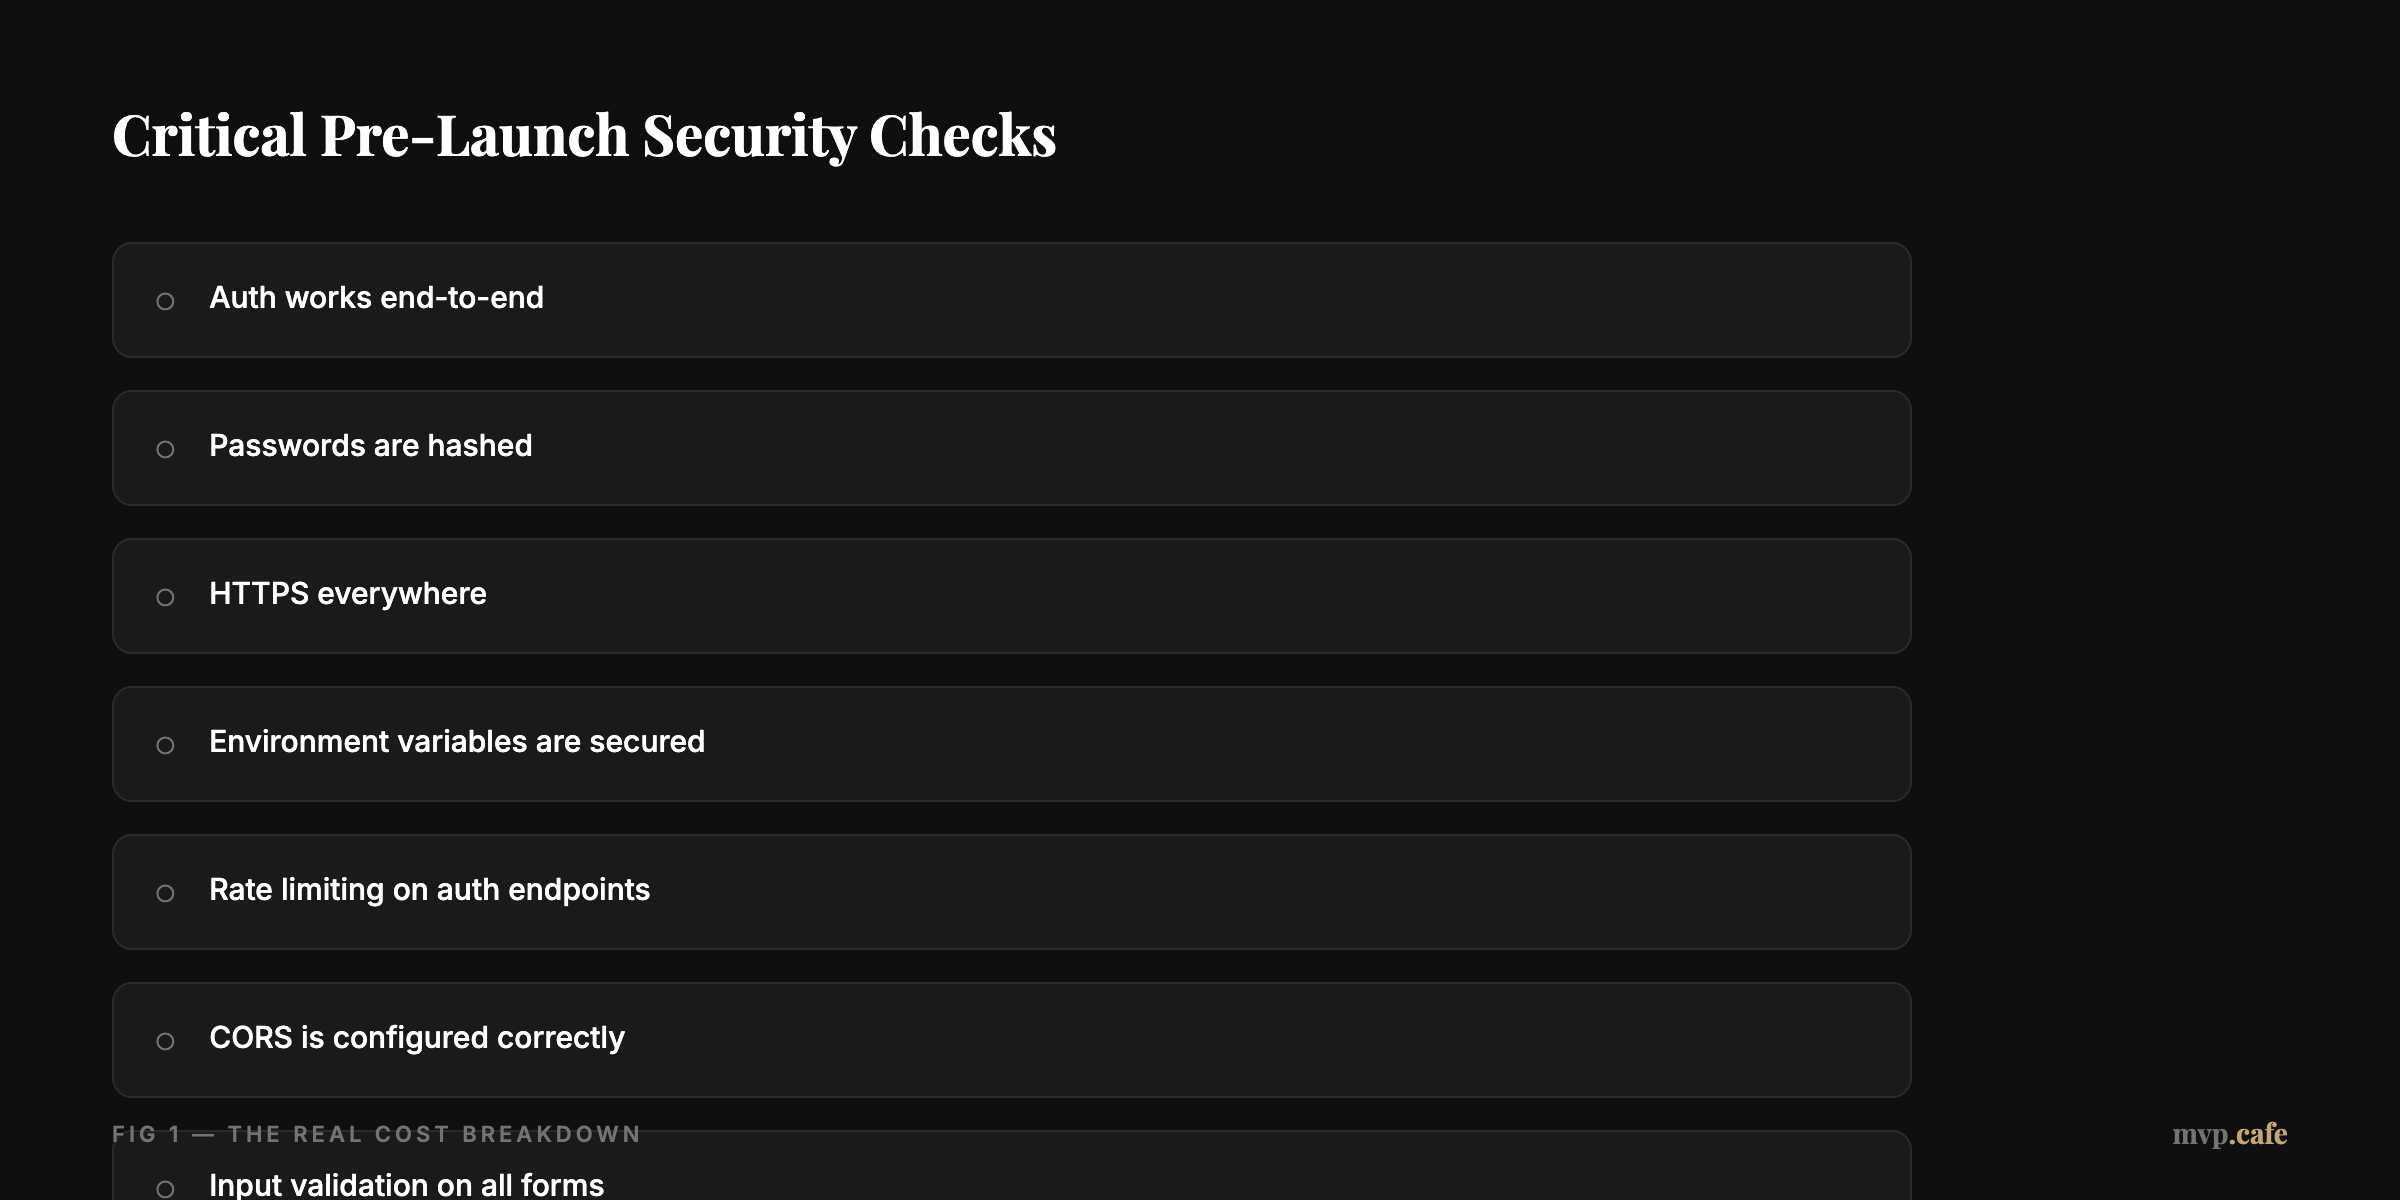Click the empty circle beside 'Auth works end-to-end'

tap(166, 300)
